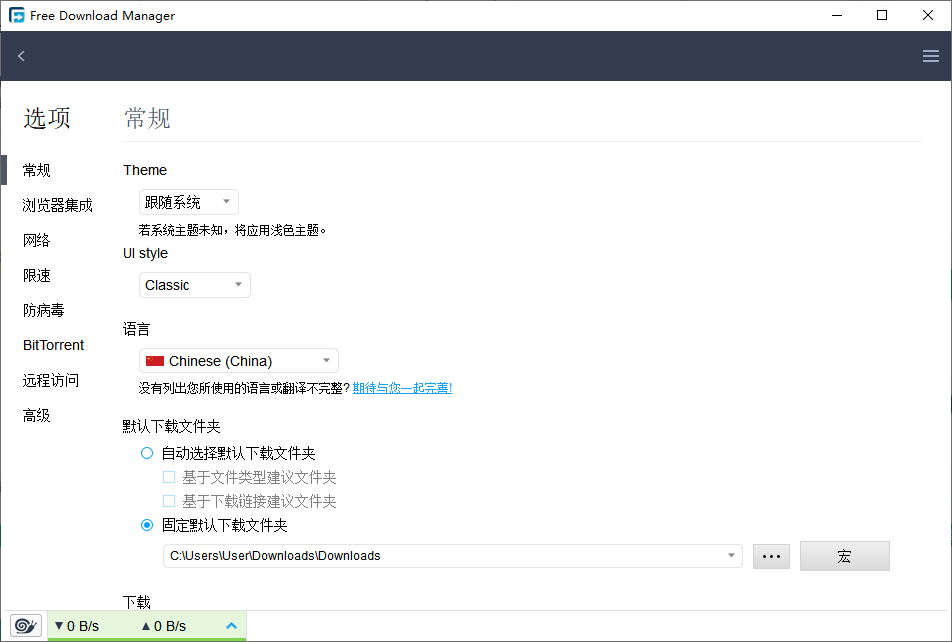Maximize the Free Download Manager window

(882, 15)
